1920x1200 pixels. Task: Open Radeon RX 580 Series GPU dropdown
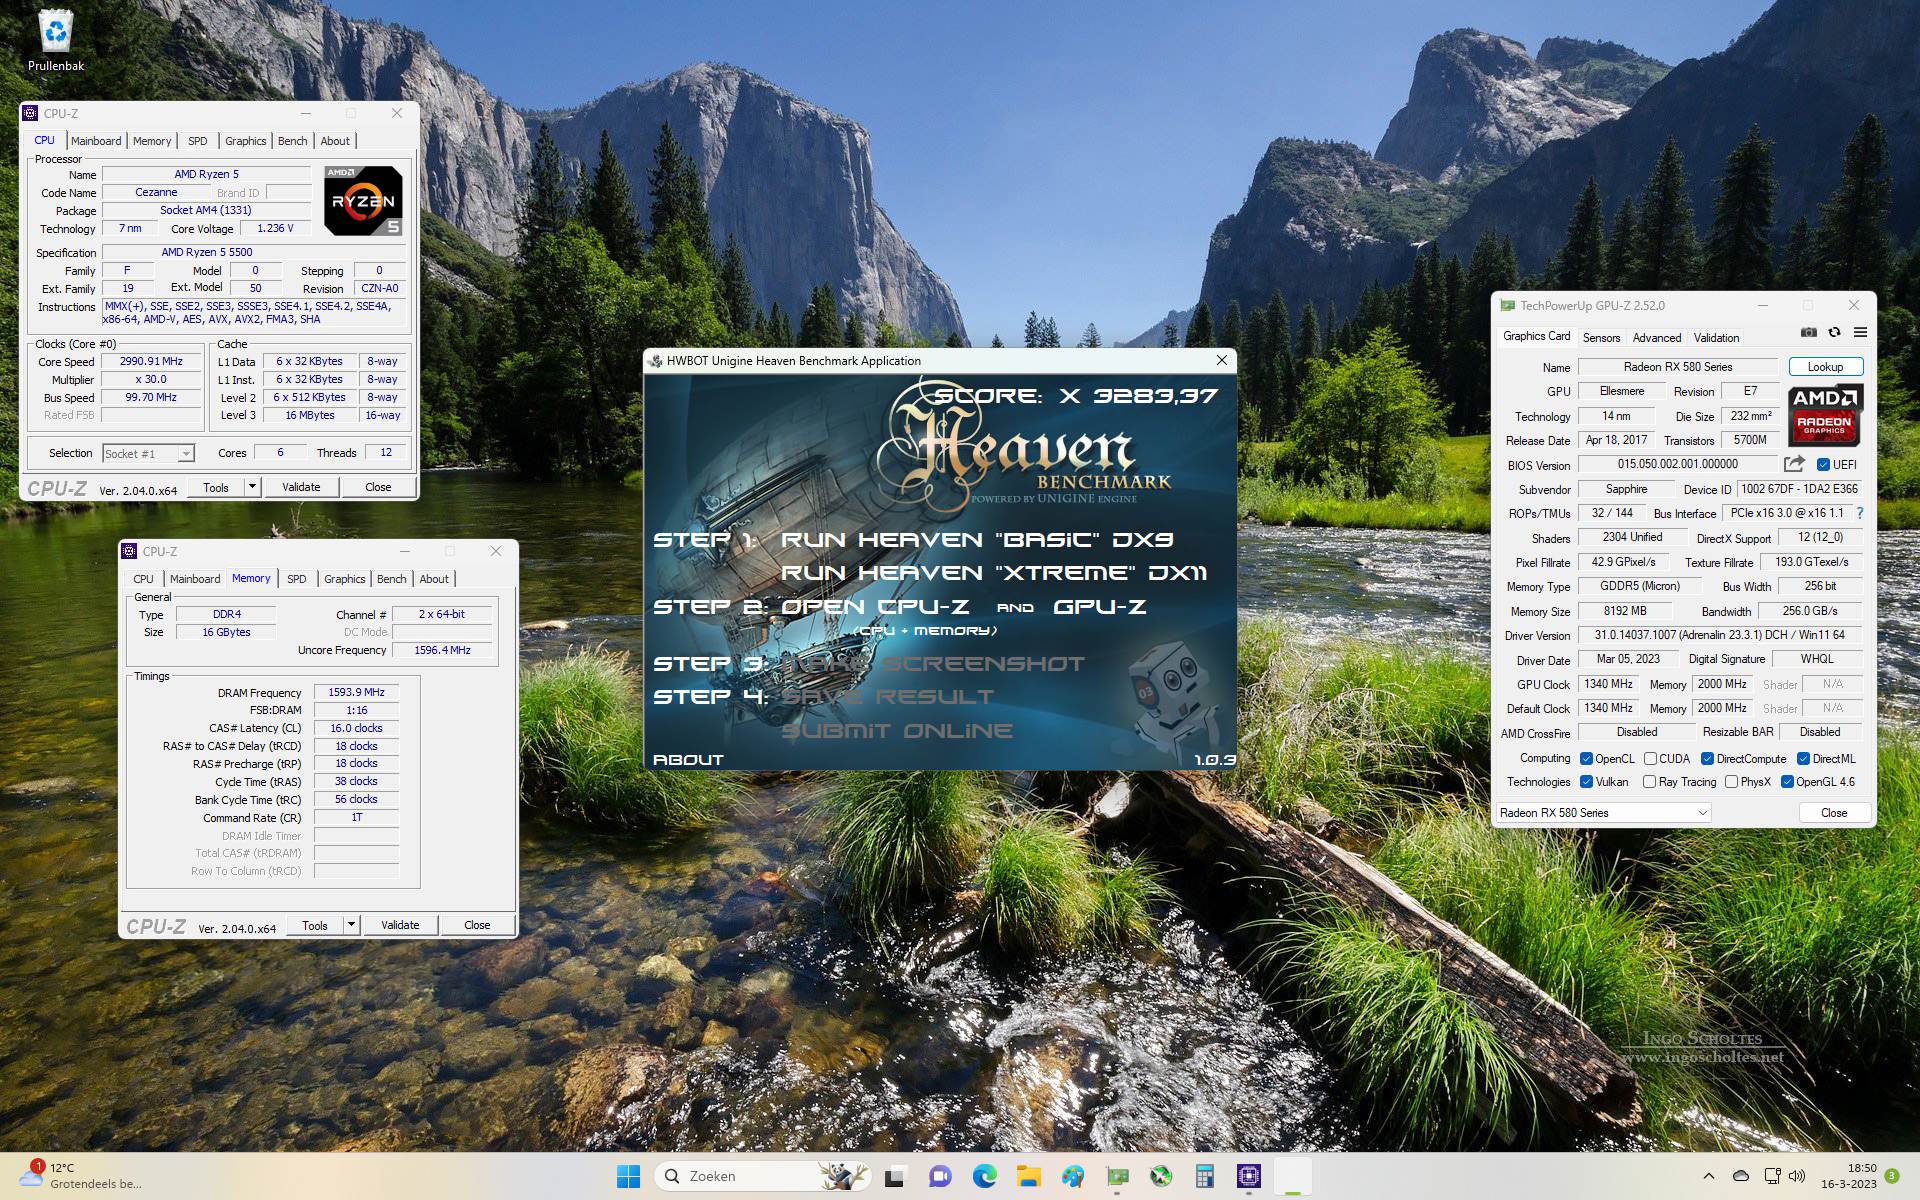[1603, 813]
